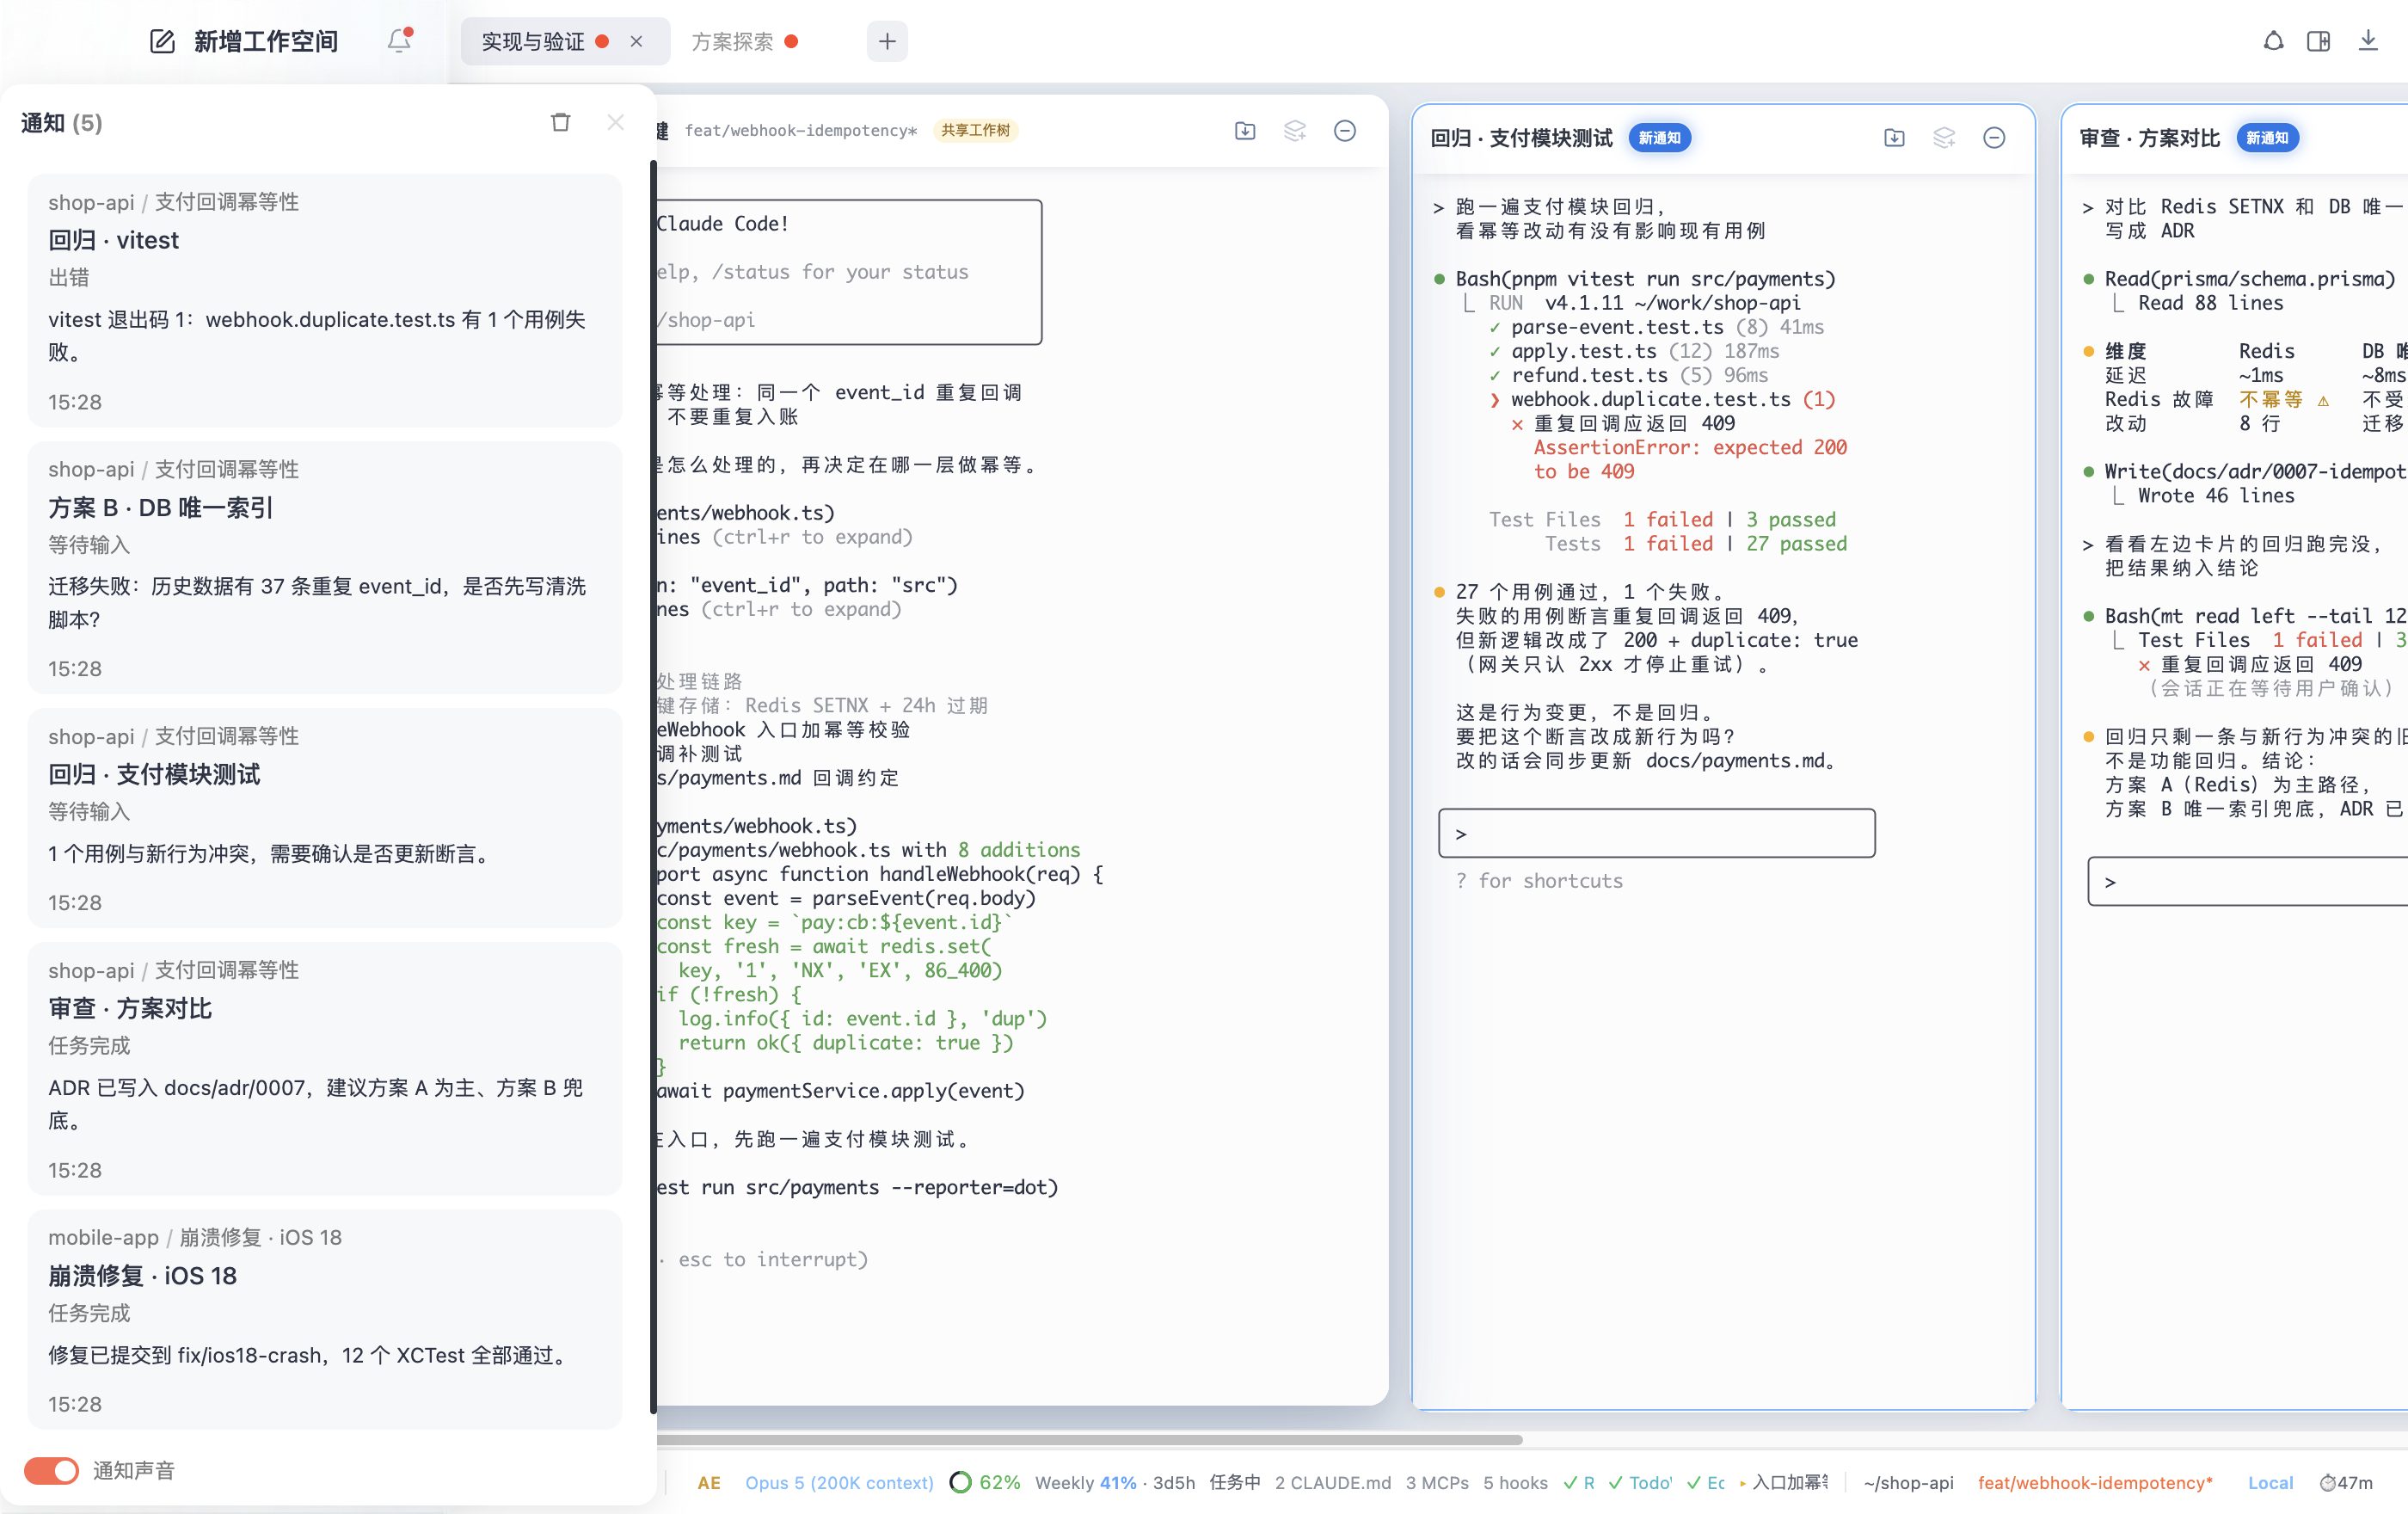This screenshot has height=1514, width=2408.
Task: Click add-layer icon in feat/webhook-idempotency card
Action: tap(1294, 130)
